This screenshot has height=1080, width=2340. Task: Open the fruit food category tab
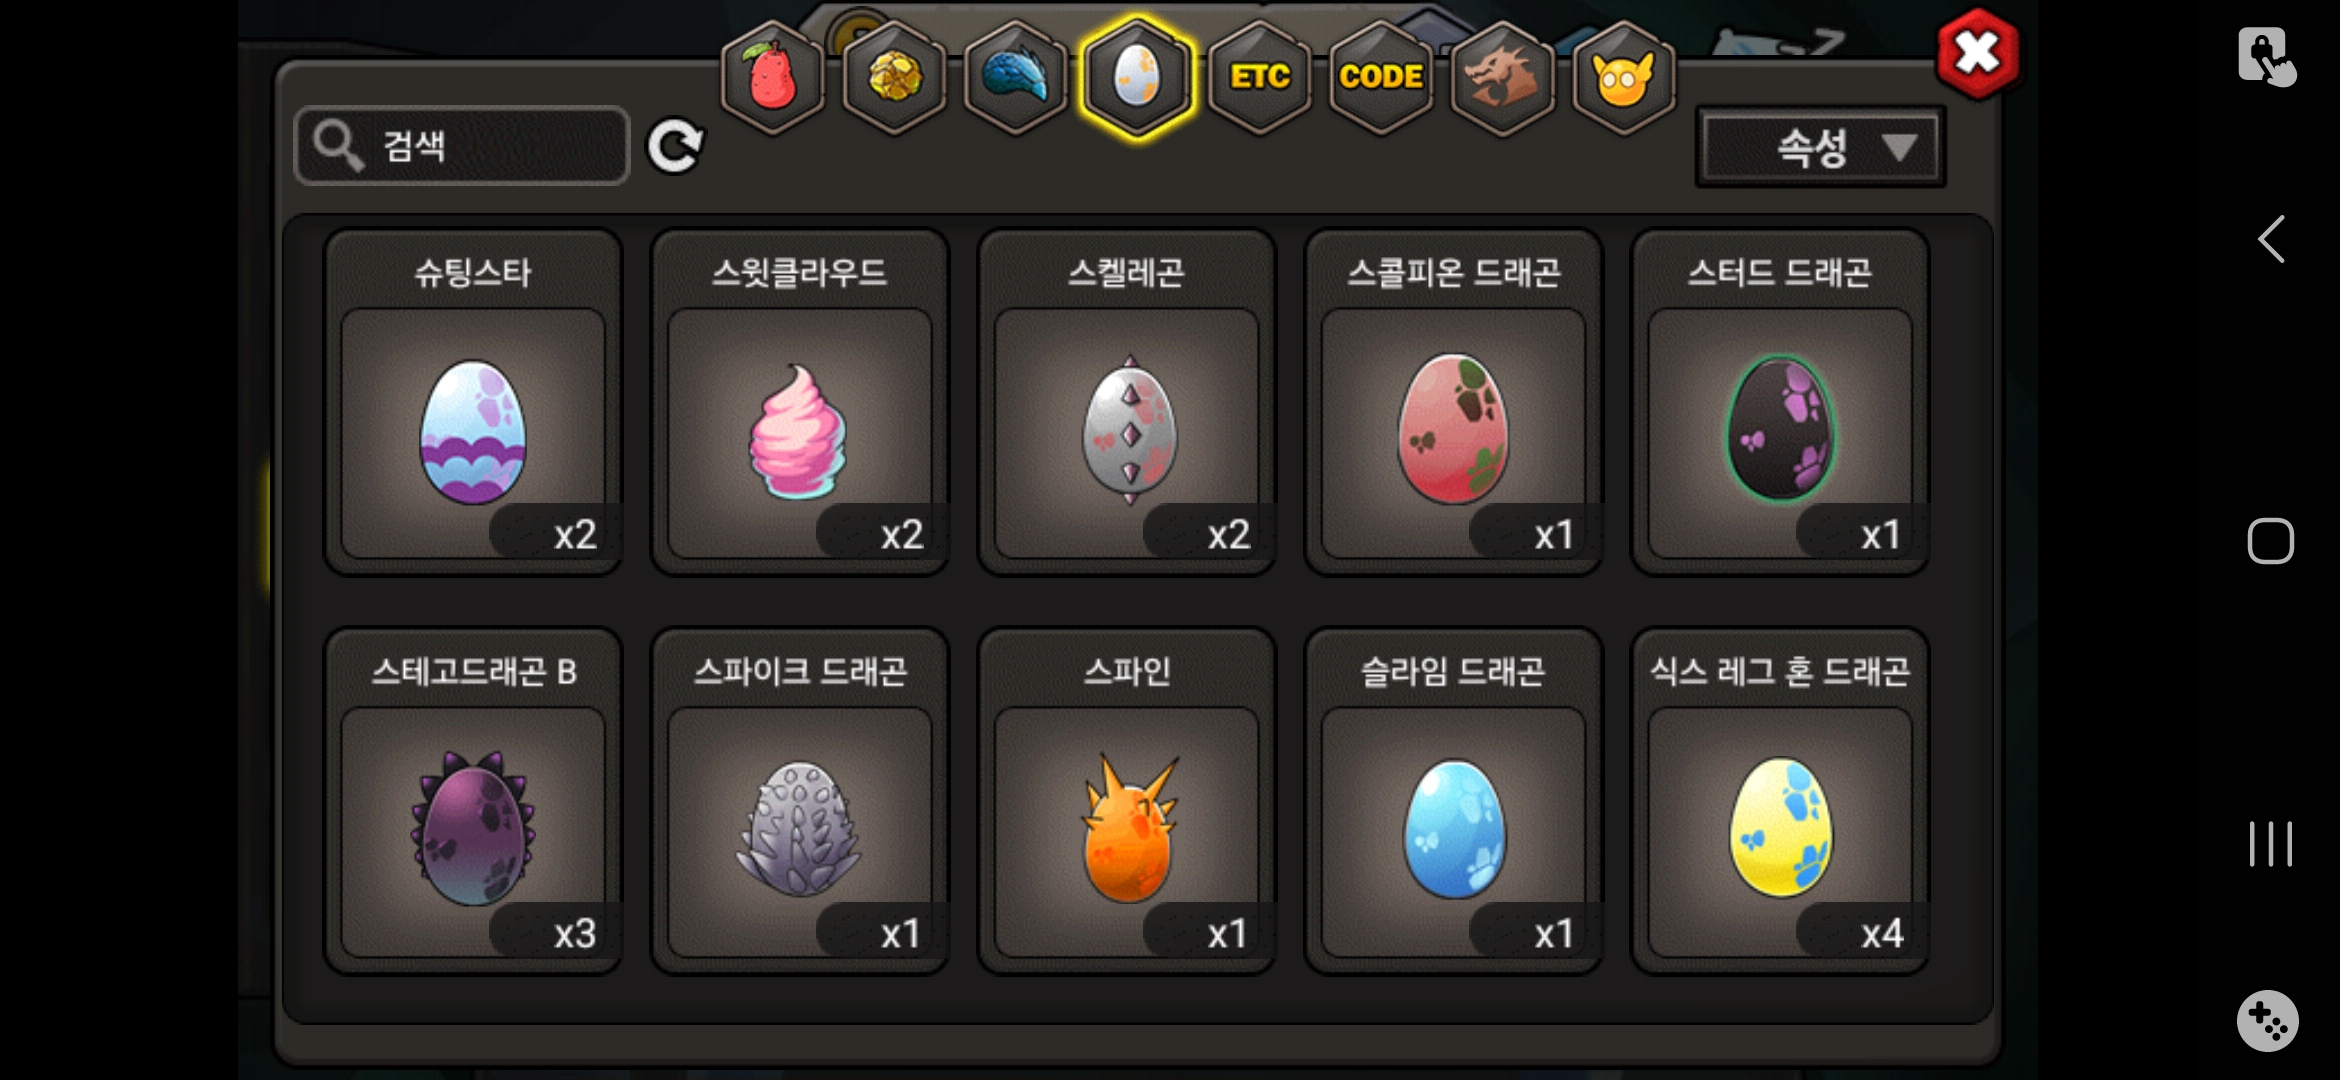click(772, 77)
